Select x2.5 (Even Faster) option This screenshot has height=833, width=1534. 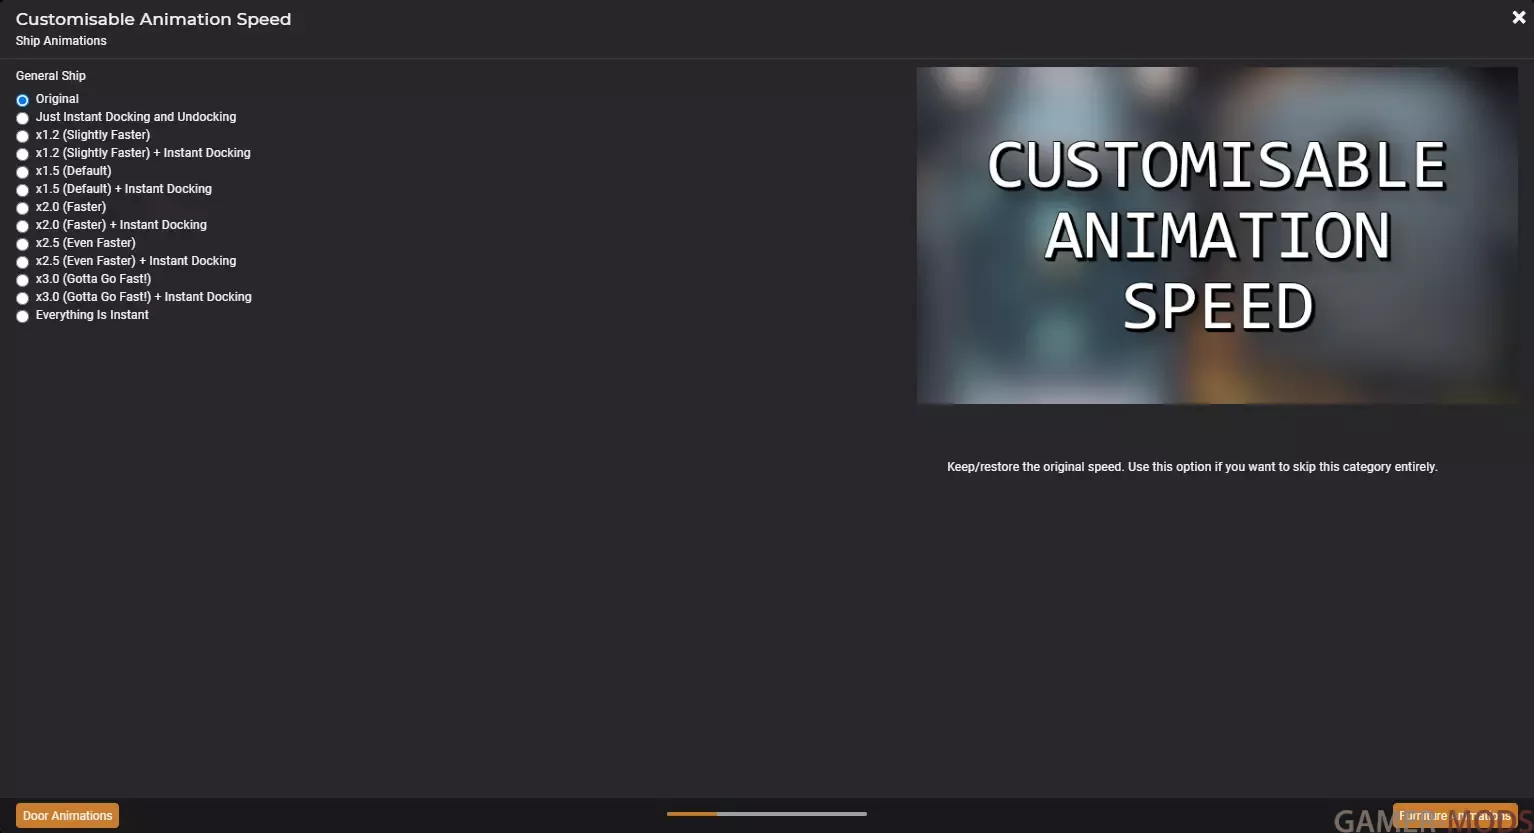22,244
